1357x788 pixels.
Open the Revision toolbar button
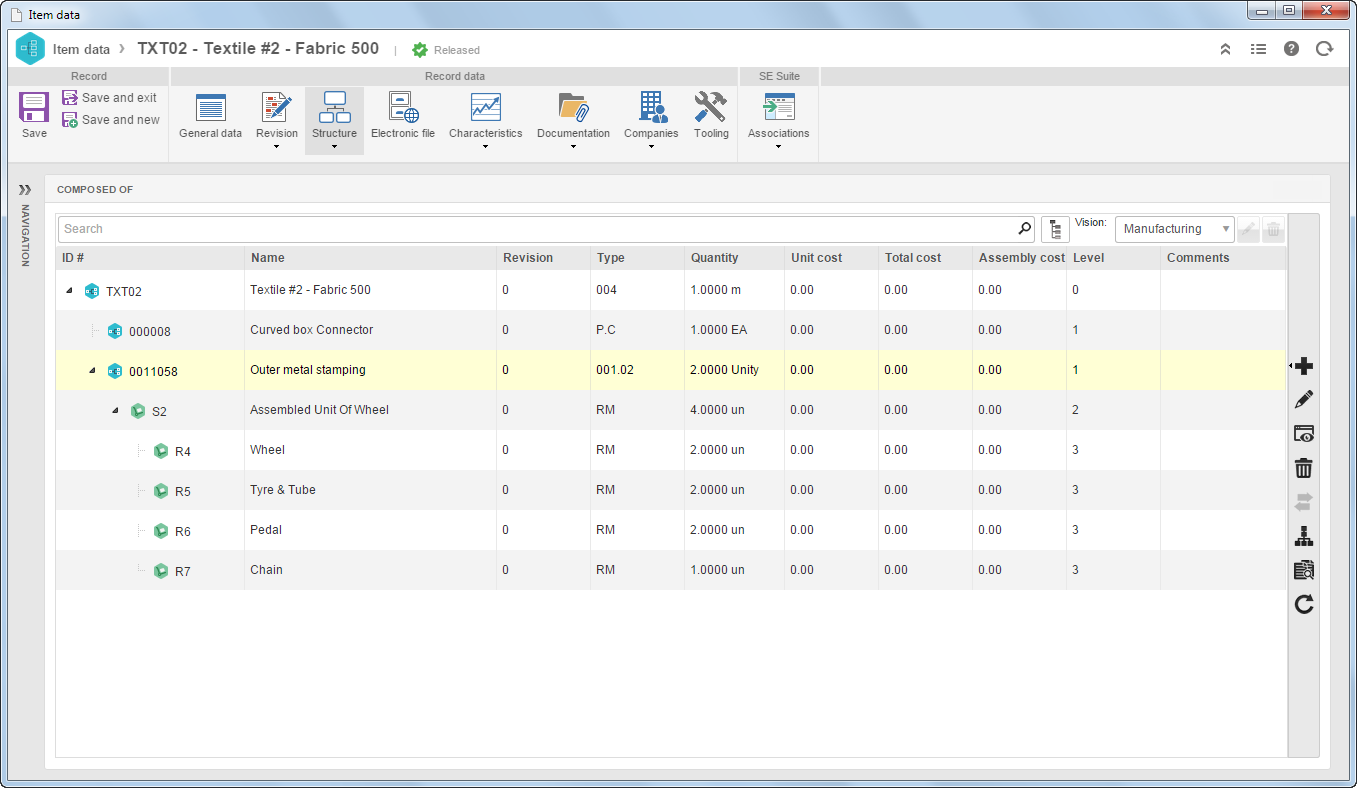coord(277,115)
